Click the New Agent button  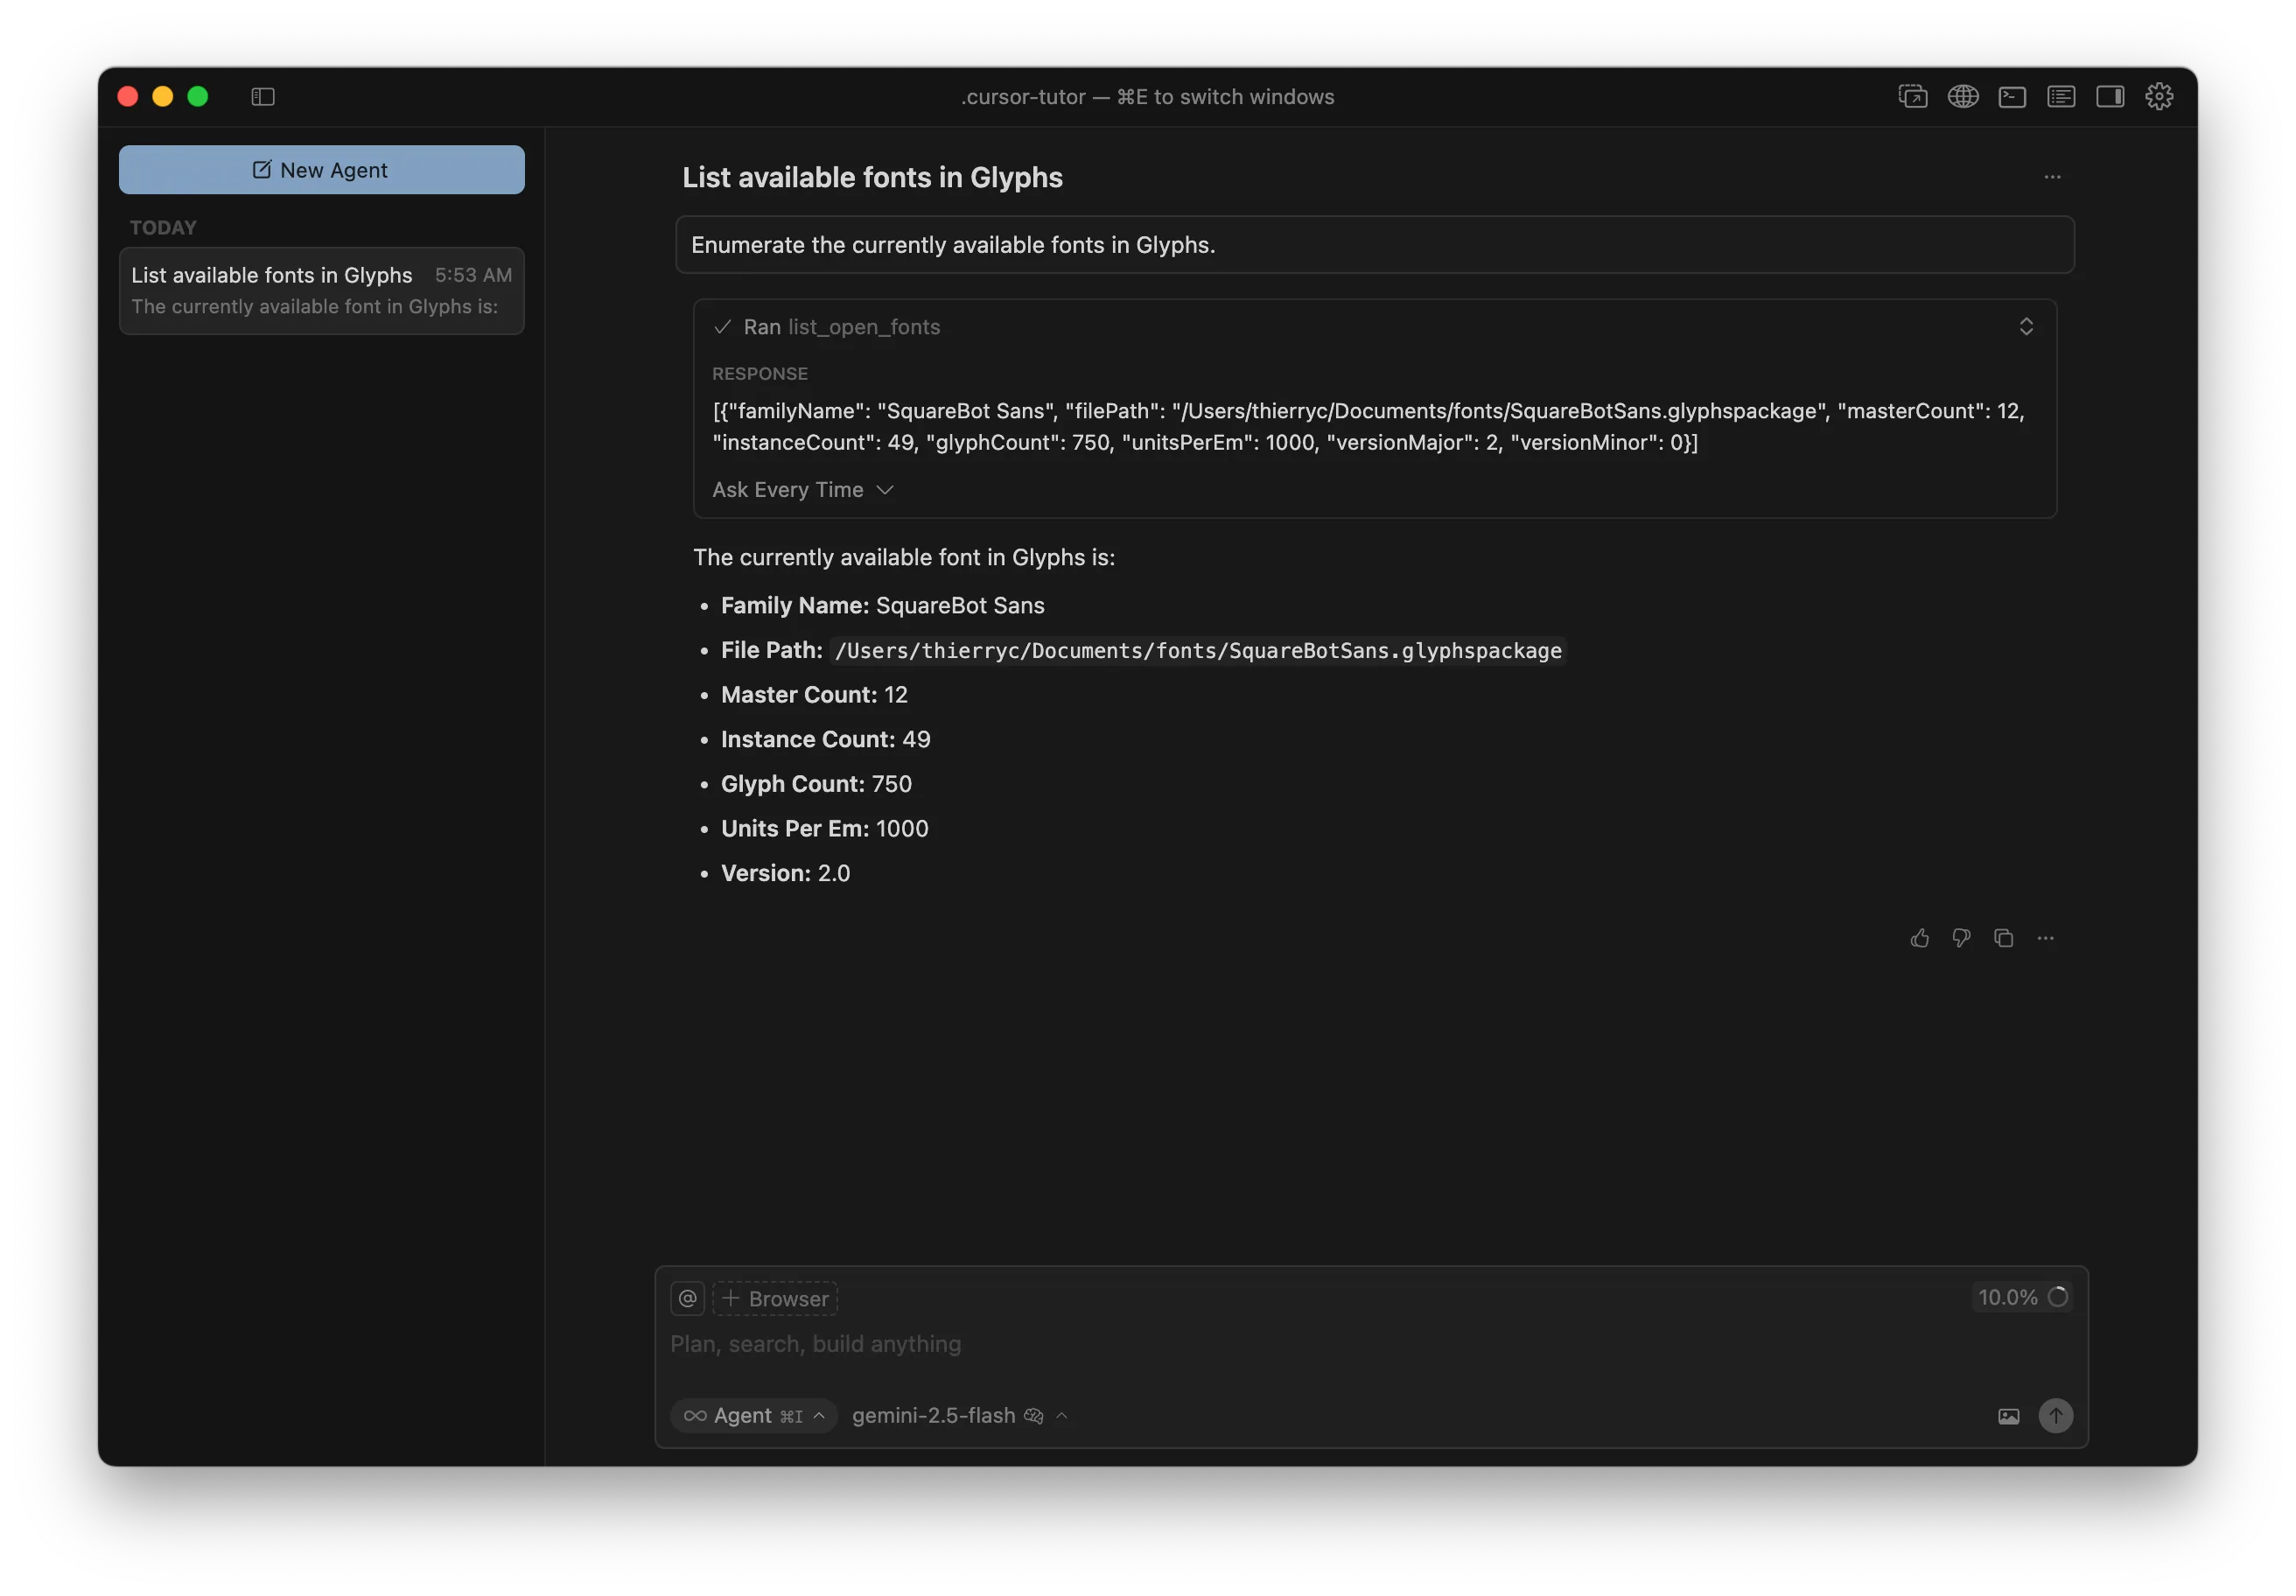tap(321, 170)
